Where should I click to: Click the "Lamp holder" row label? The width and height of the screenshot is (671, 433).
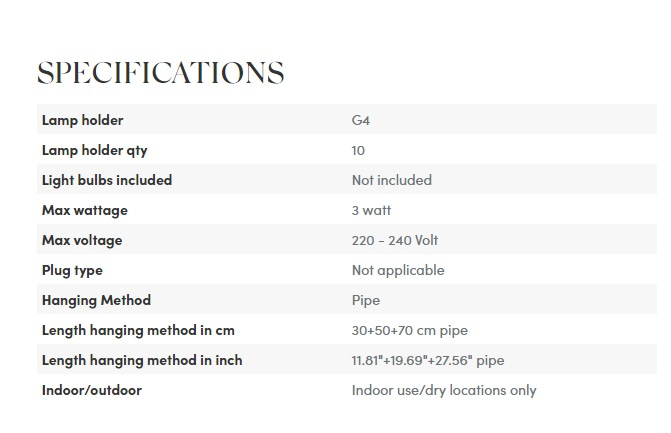coord(82,120)
